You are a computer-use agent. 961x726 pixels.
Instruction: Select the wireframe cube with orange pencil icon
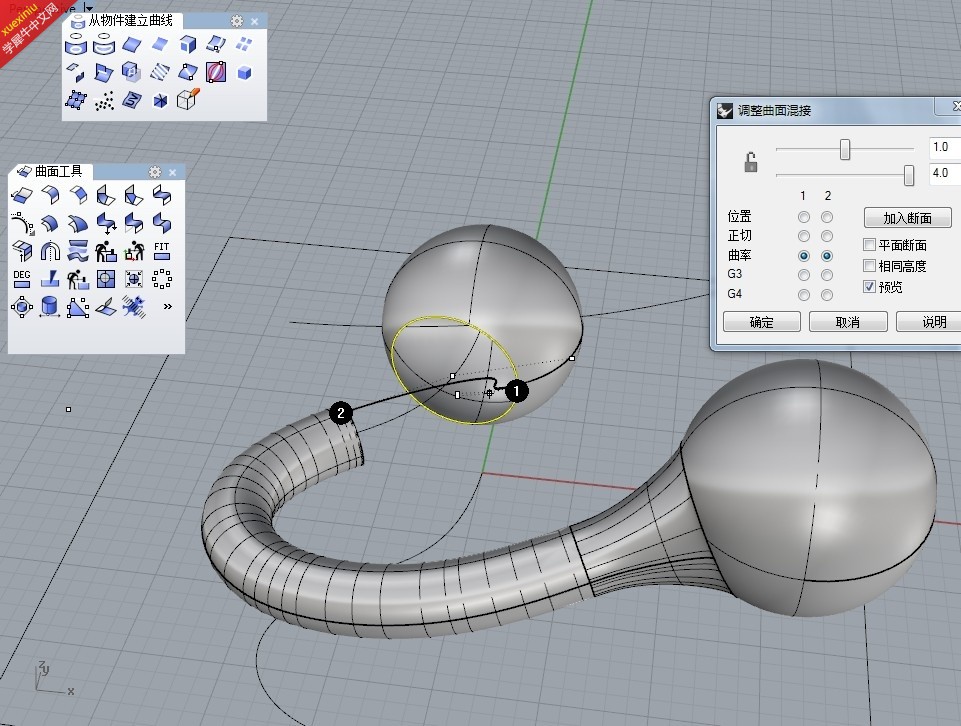tap(188, 99)
